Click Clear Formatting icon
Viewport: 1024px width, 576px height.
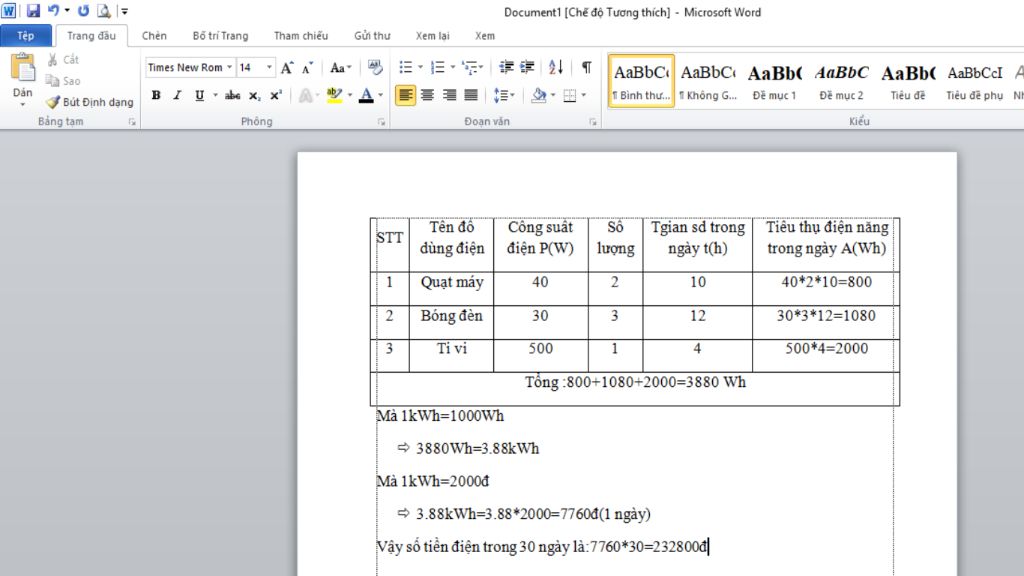[375, 67]
